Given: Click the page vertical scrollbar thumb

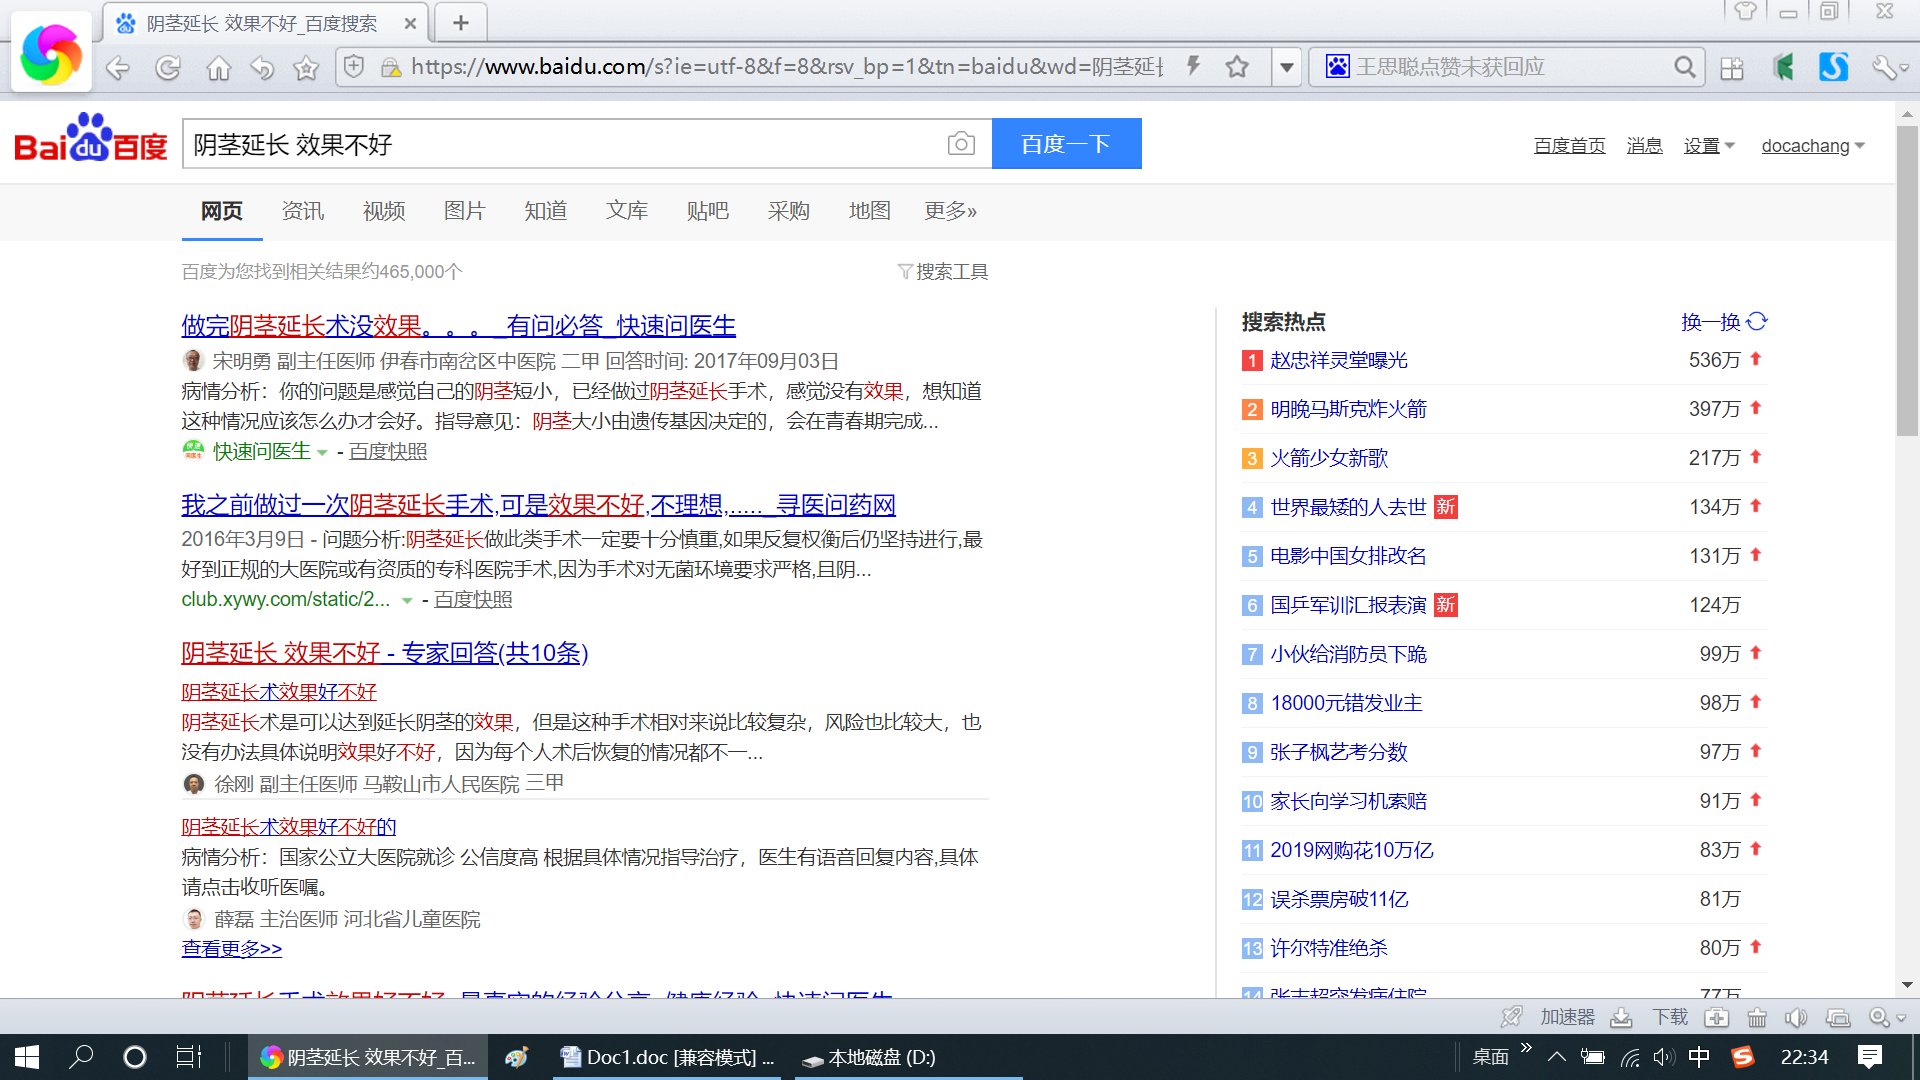Looking at the screenshot, I should click(1907, 280).
